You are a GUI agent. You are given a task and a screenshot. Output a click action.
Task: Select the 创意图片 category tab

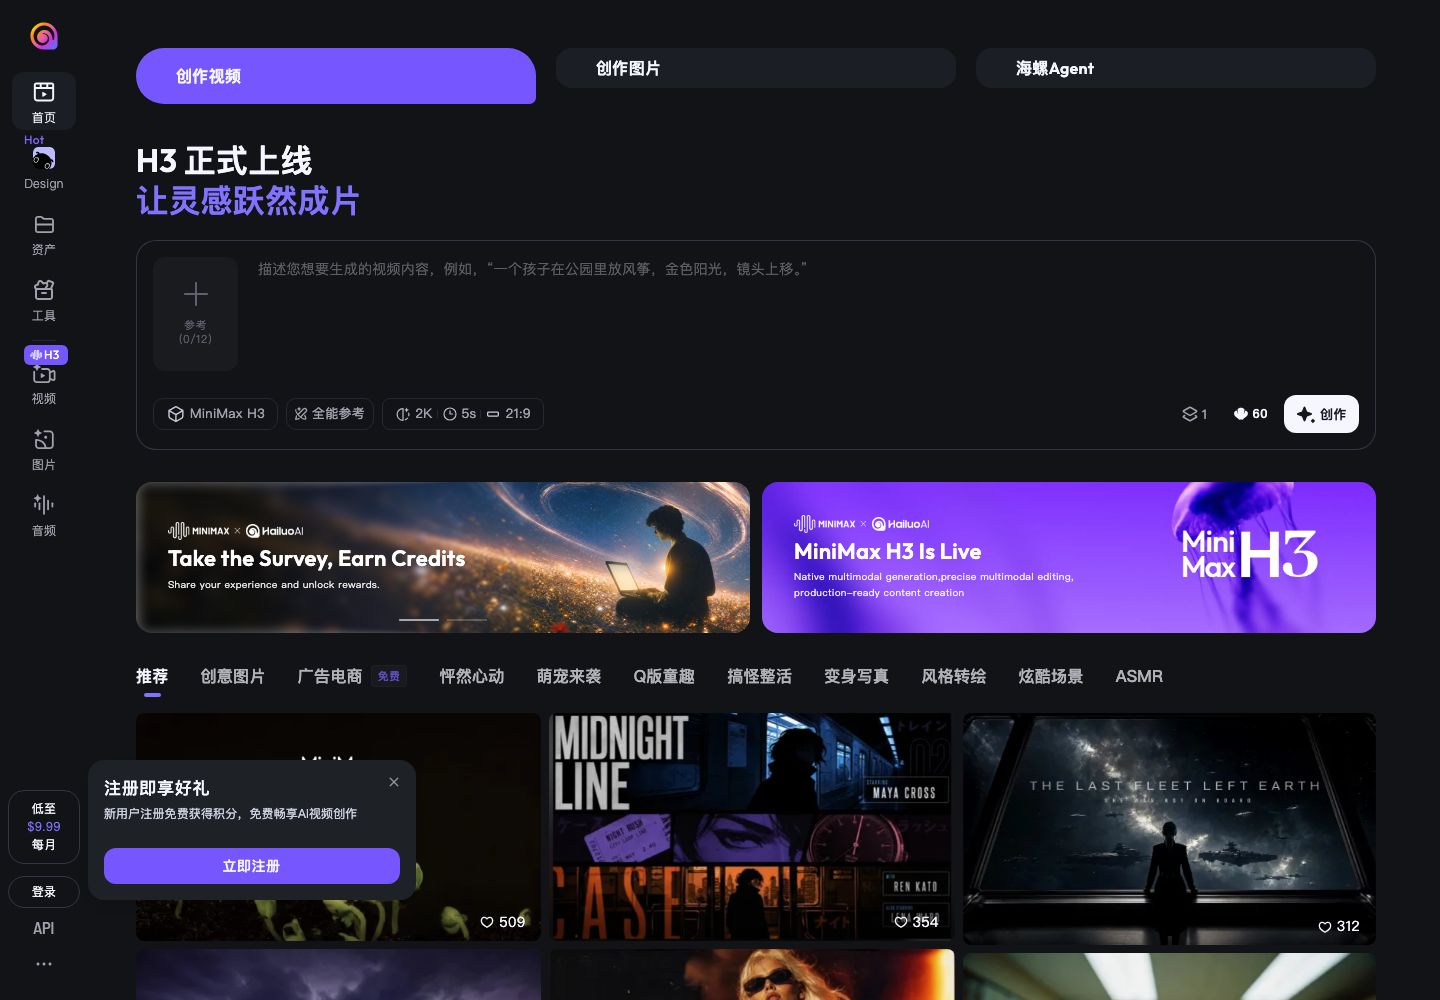pos(232,677)
